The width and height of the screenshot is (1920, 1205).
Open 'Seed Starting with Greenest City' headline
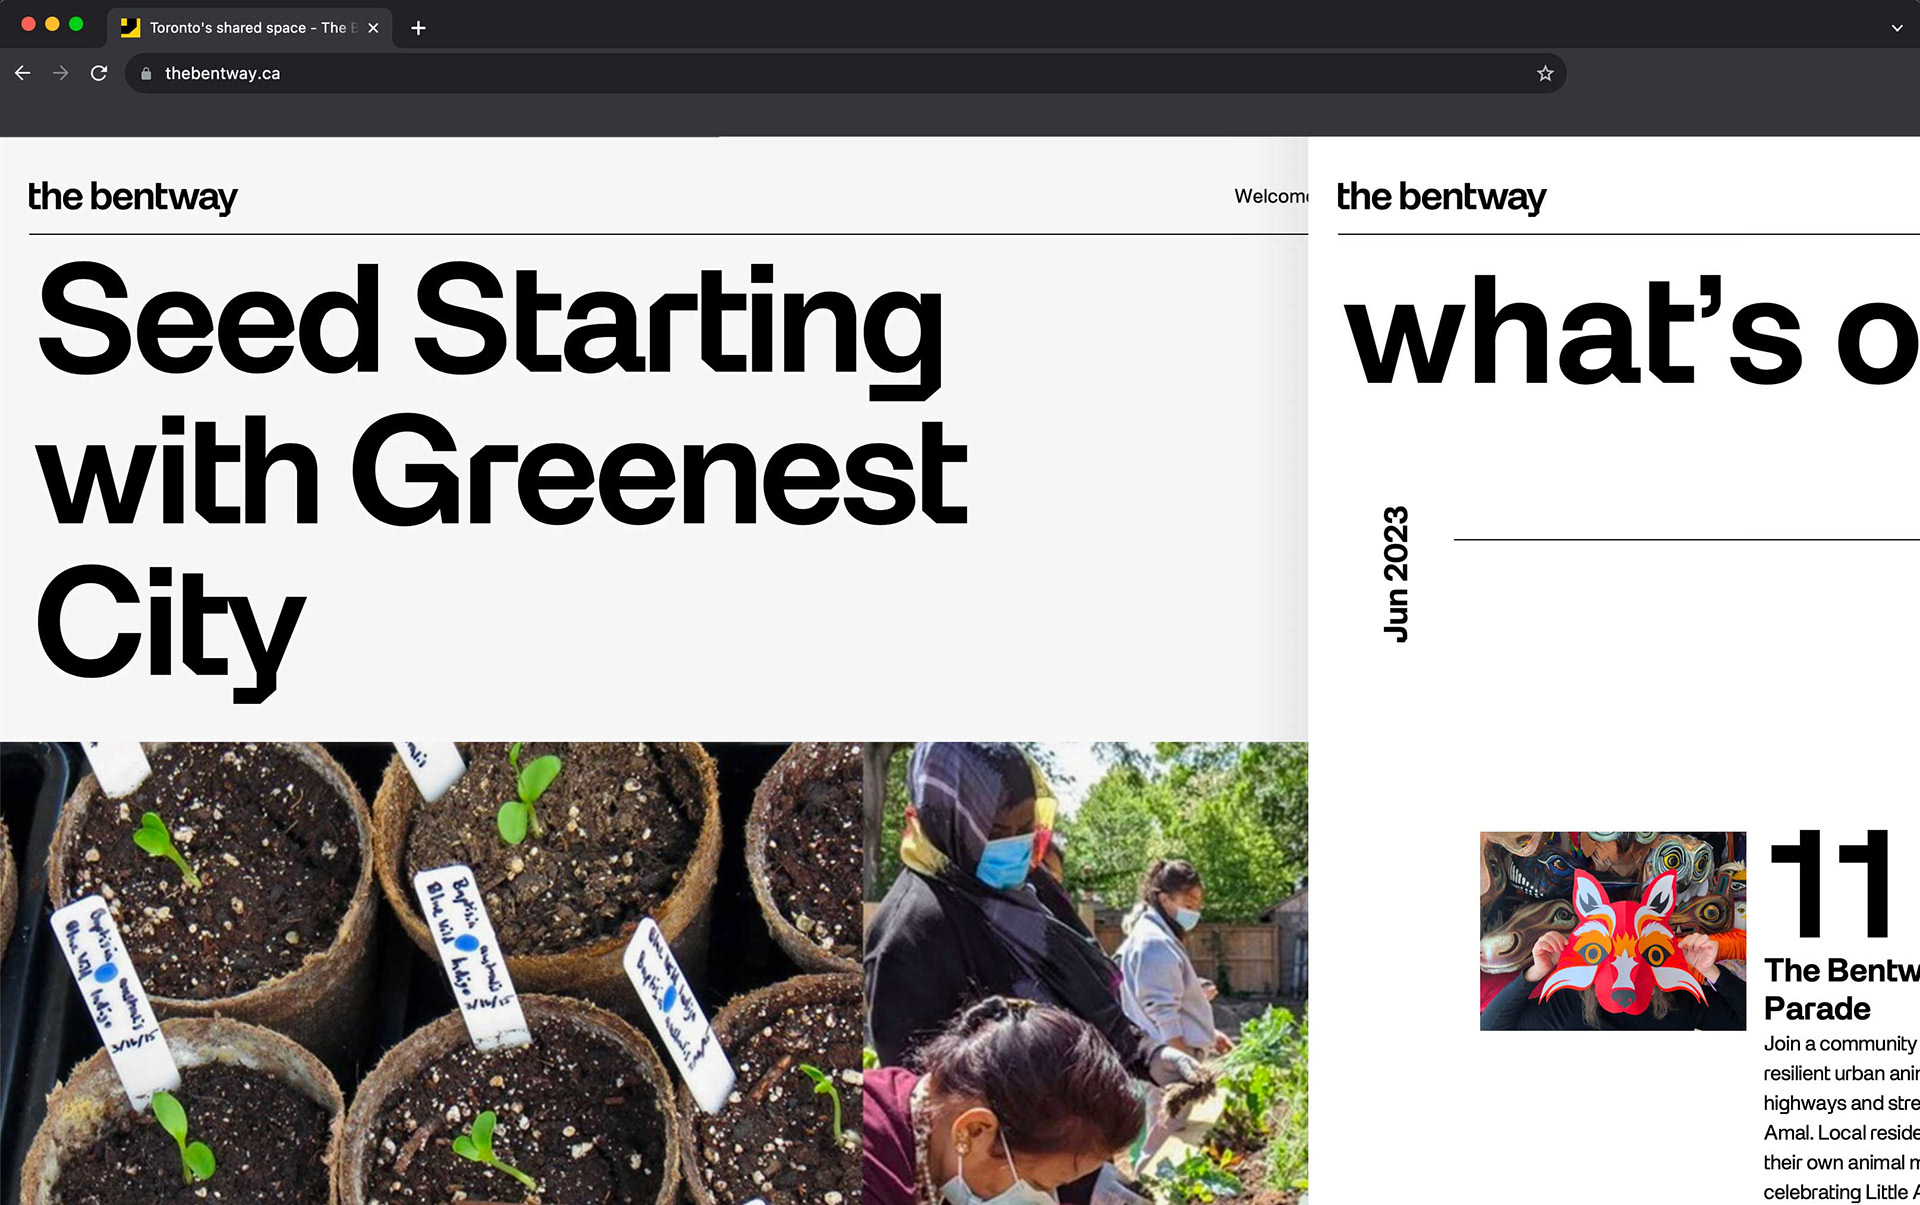point(500,470)
